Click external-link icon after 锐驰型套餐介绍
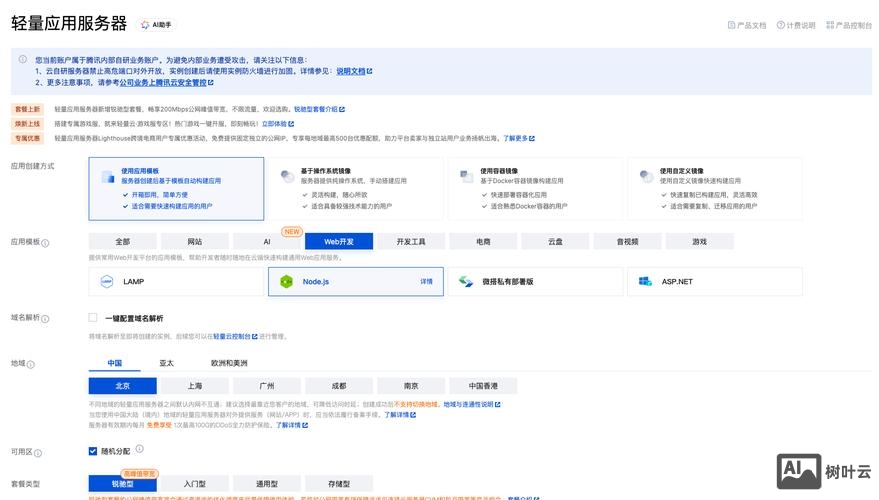 click(342, 109)
